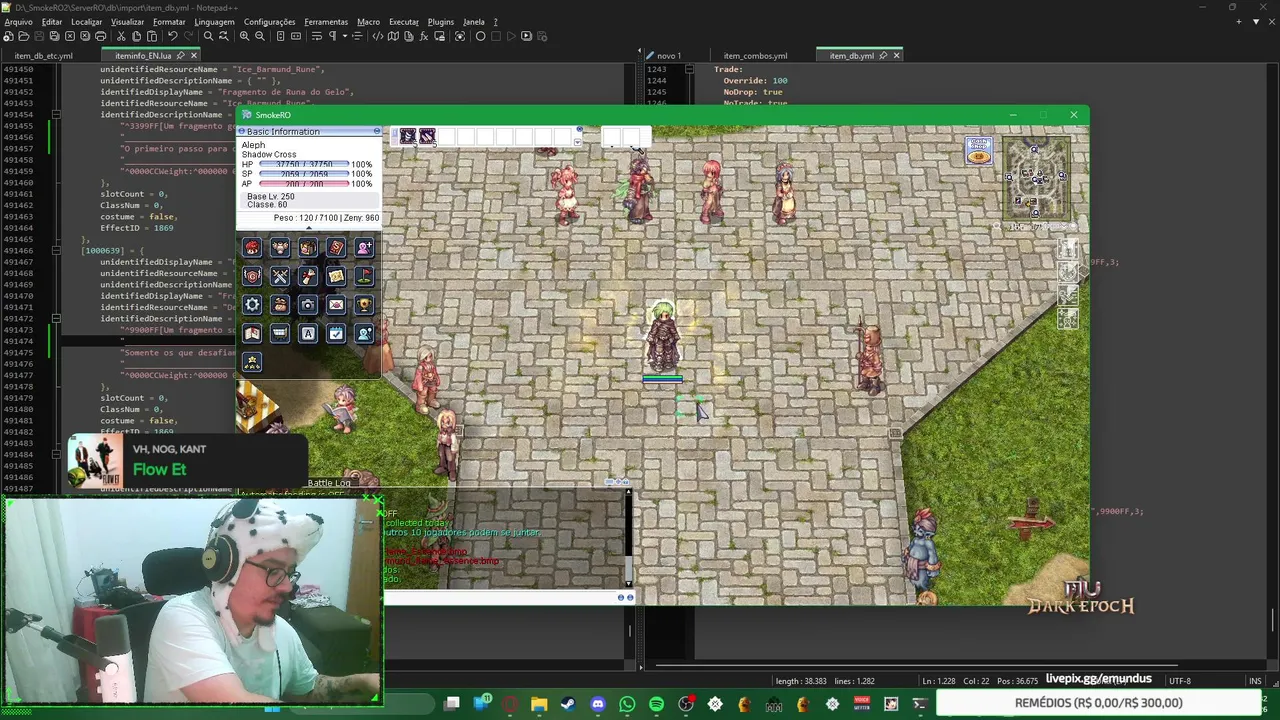This screenshot has width=1280, height=720.
Task: Open the skill book S icon
Action: click(336, 247)
